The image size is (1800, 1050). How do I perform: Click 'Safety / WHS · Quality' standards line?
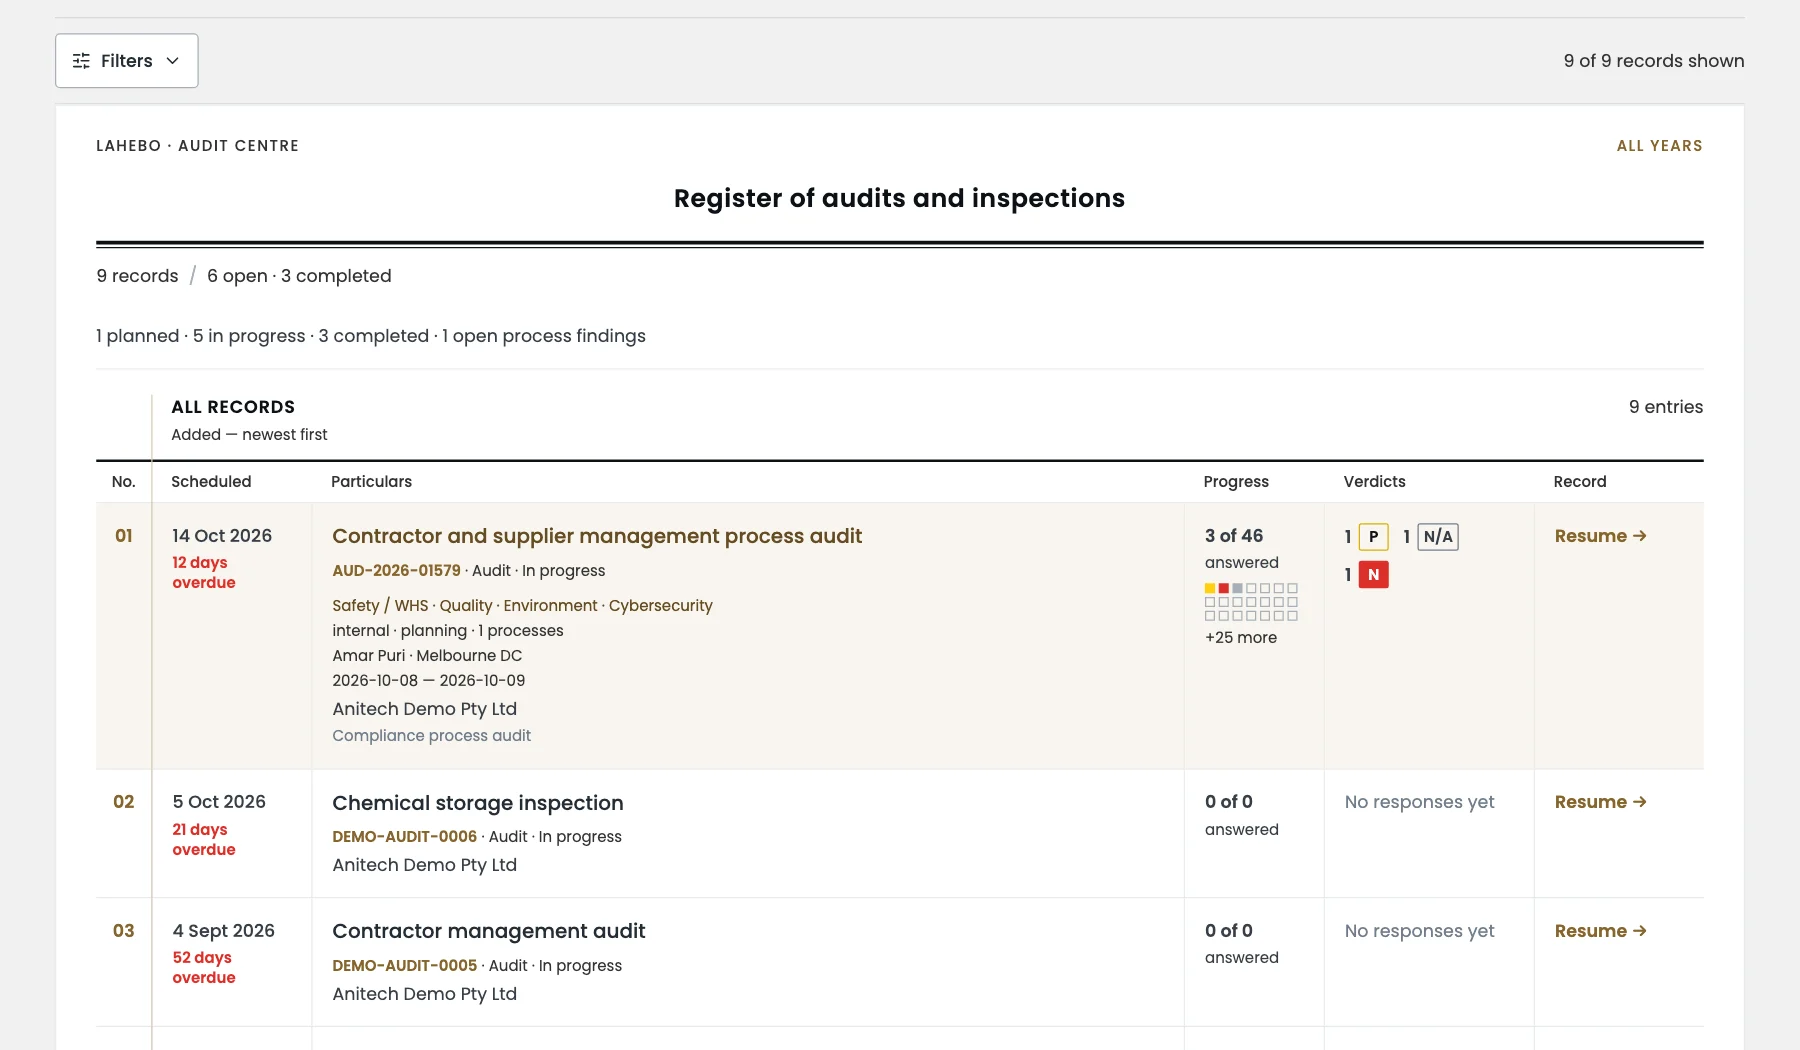click(522, 606)
